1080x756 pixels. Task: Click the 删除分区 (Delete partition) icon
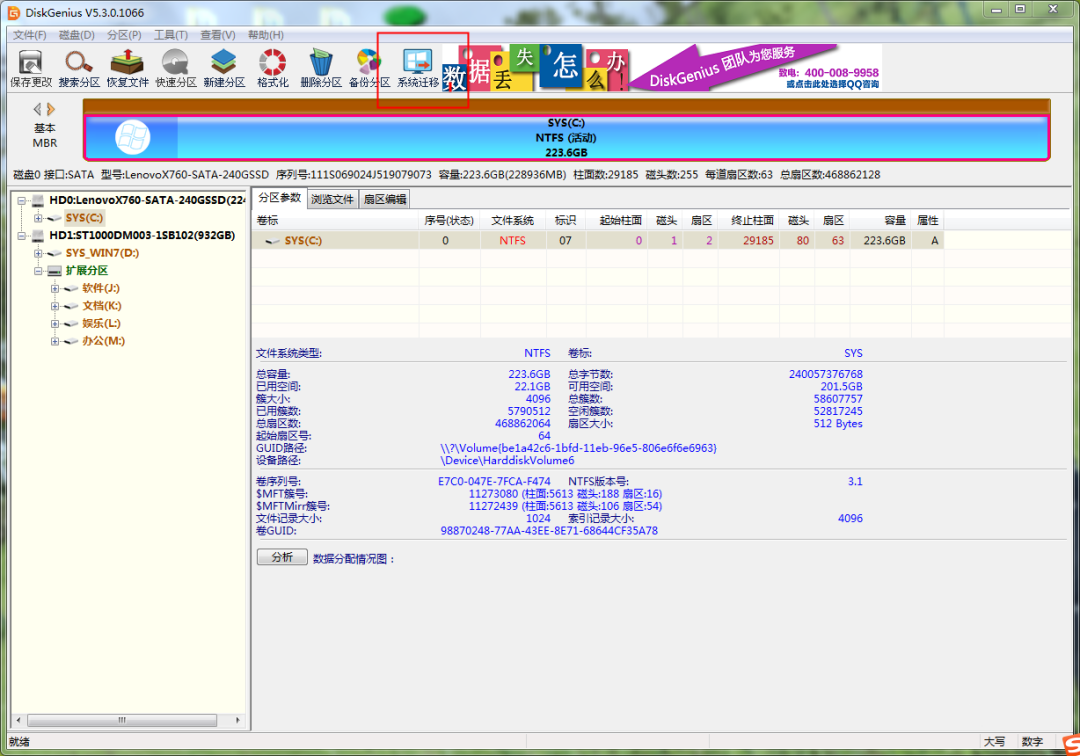tap(321, 66)
